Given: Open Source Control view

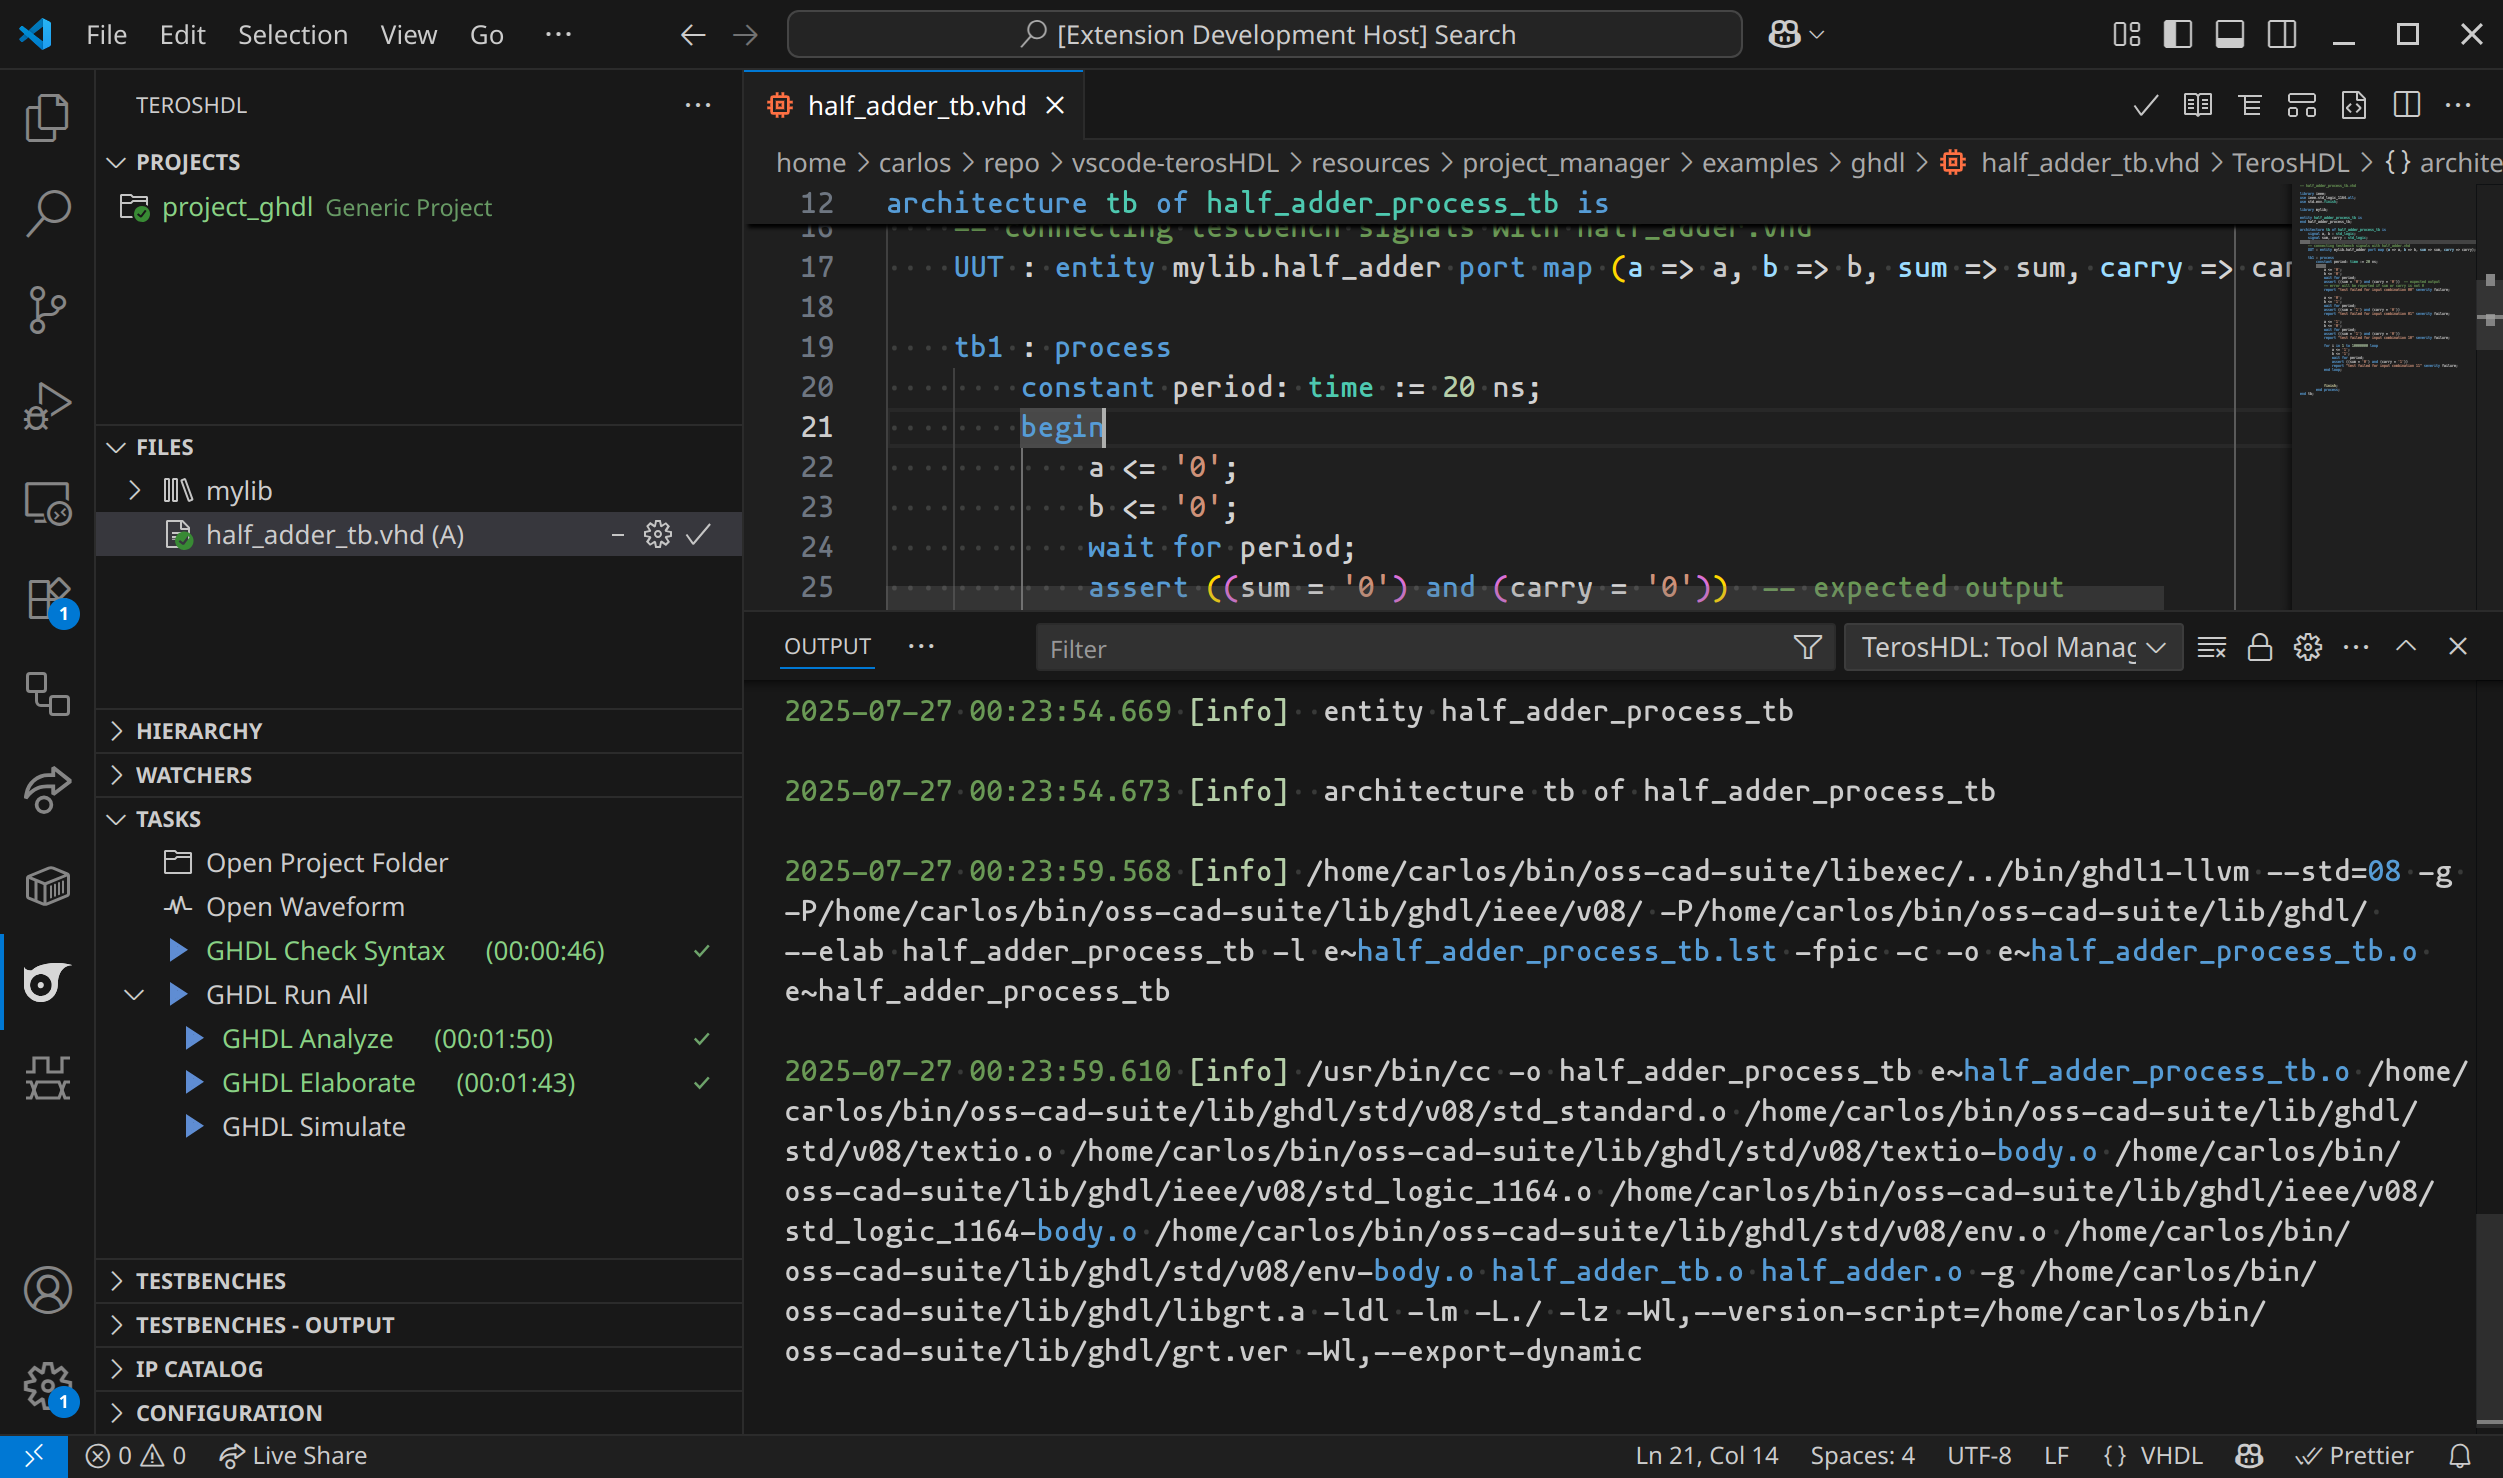Looking at the screenshot, I should click(x=47, y=310).
